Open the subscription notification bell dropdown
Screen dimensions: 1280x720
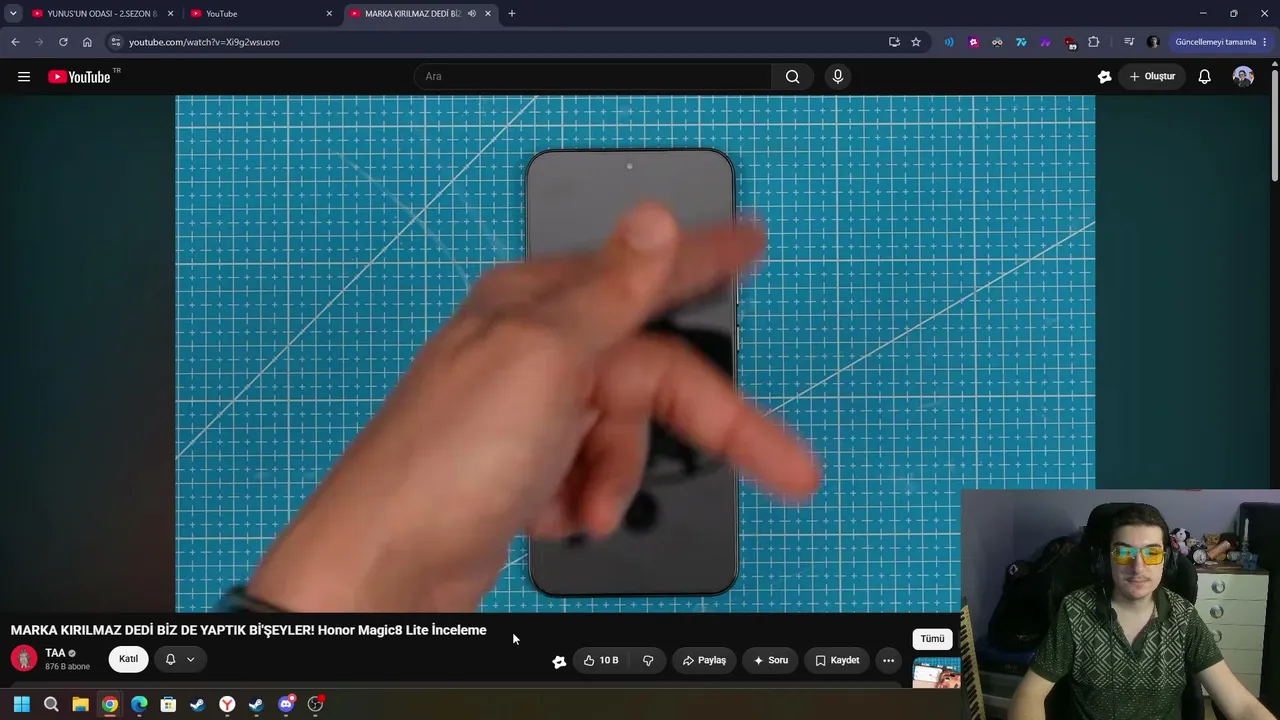point(180,659)
